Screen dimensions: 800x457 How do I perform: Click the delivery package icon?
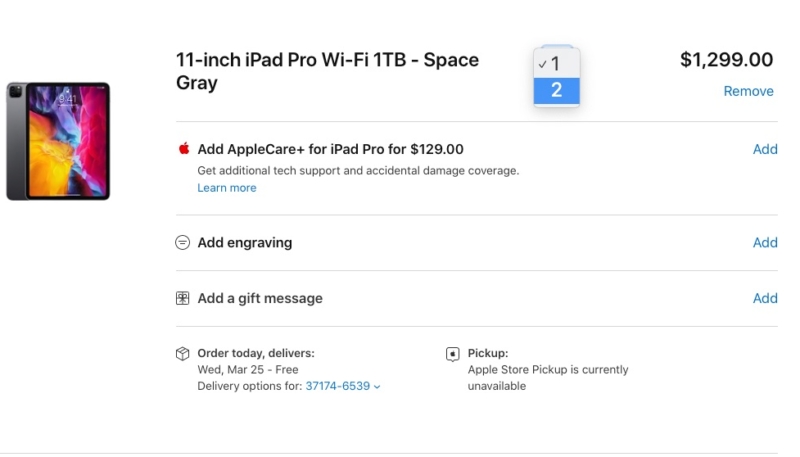click(183, 354)
